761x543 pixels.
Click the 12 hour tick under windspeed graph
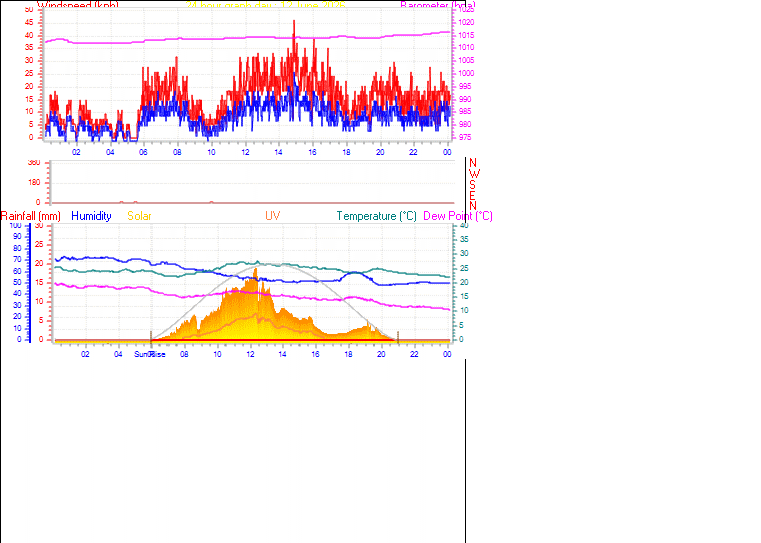click(245, 152)
